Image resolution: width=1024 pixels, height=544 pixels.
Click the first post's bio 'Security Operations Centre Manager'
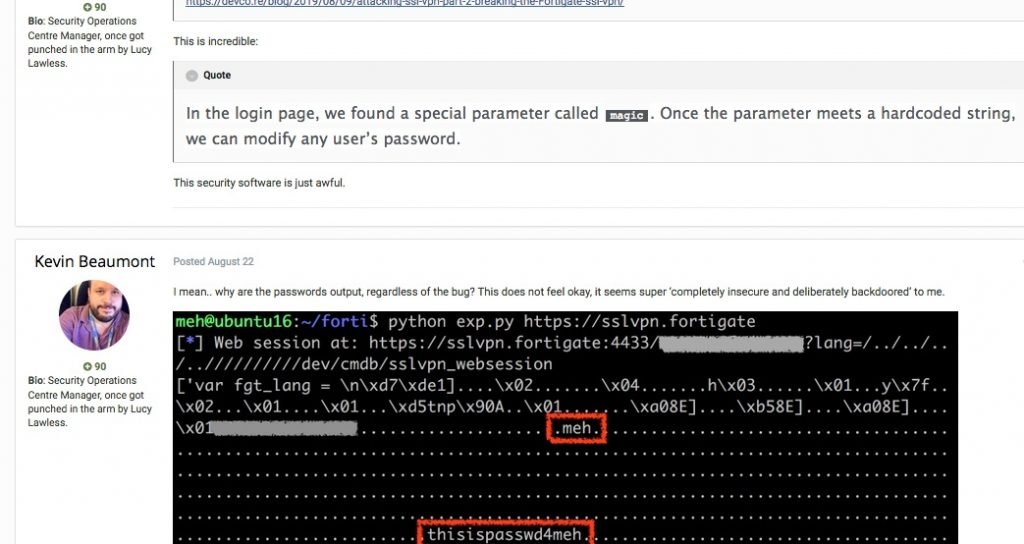pos(90,42)
